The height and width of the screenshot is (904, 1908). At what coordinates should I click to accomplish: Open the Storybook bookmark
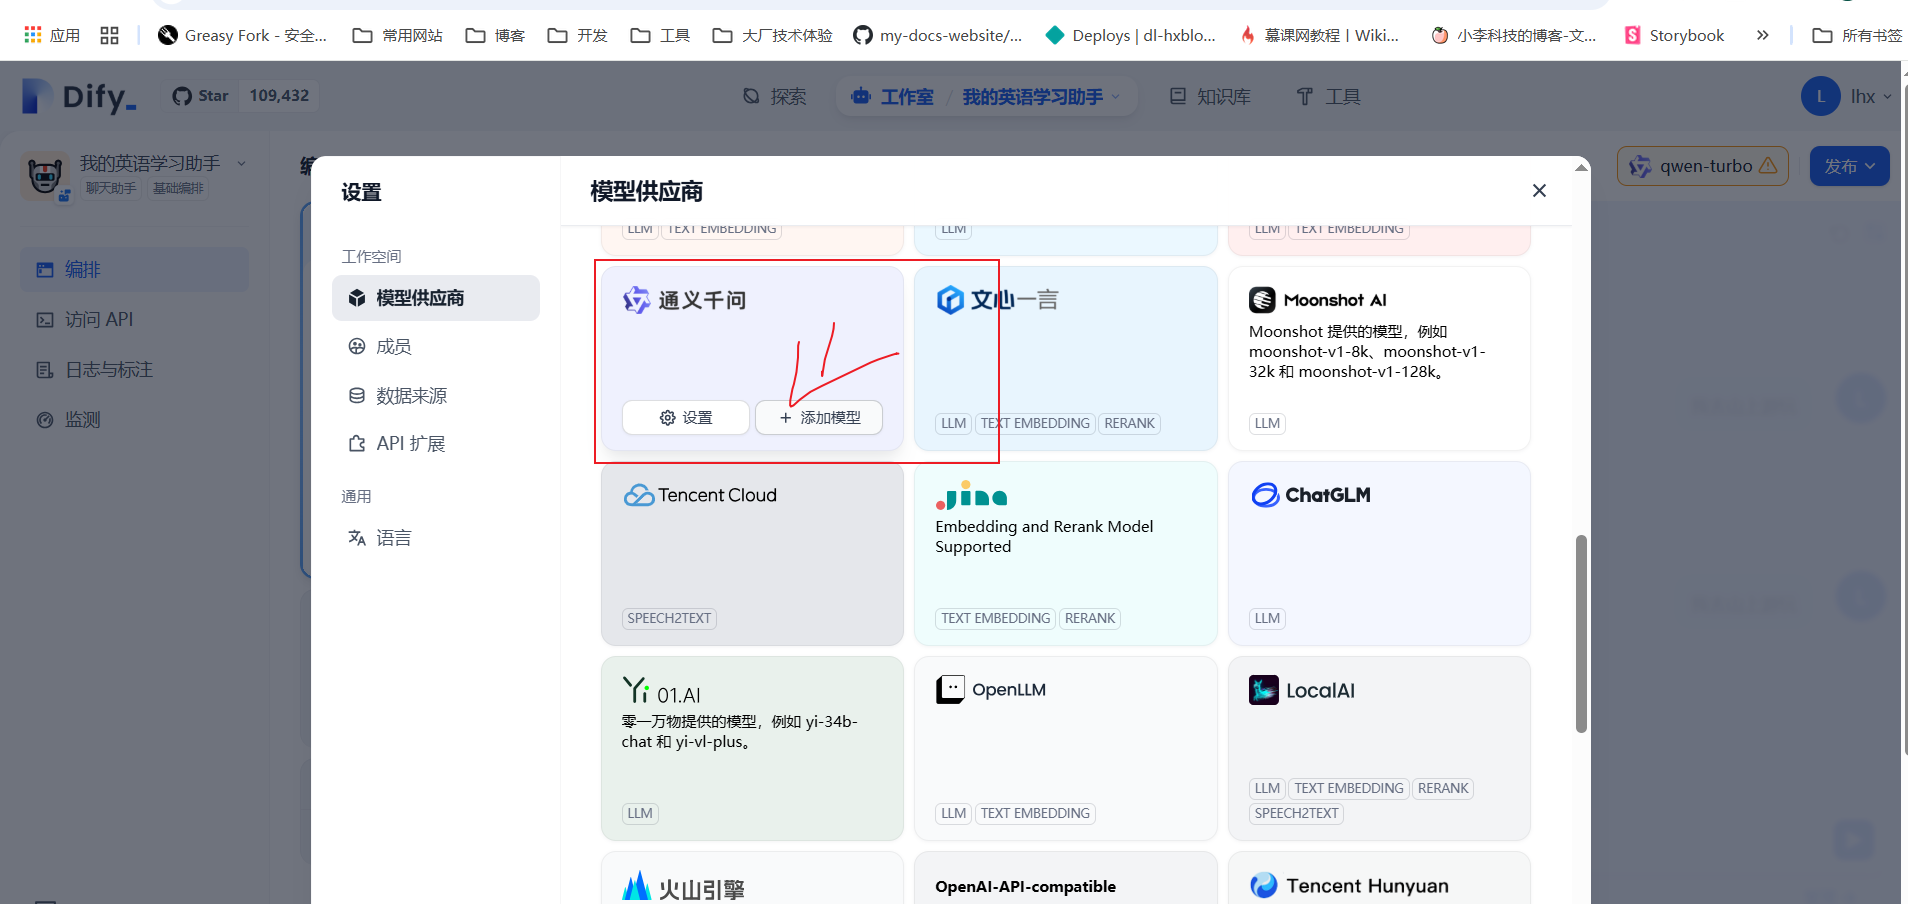[1675, 36]
